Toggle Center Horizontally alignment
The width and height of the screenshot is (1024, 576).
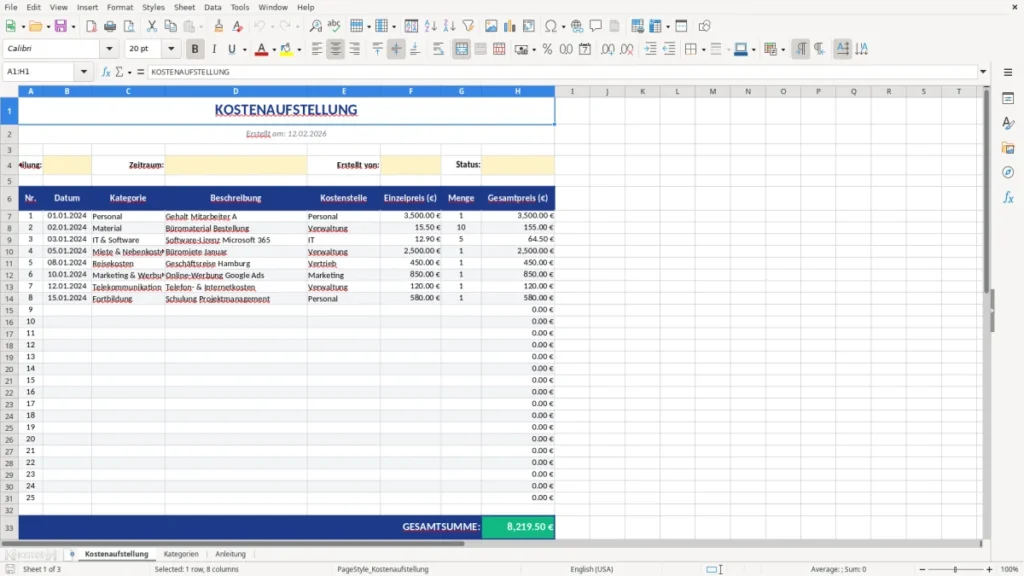[x=336, y=49]
